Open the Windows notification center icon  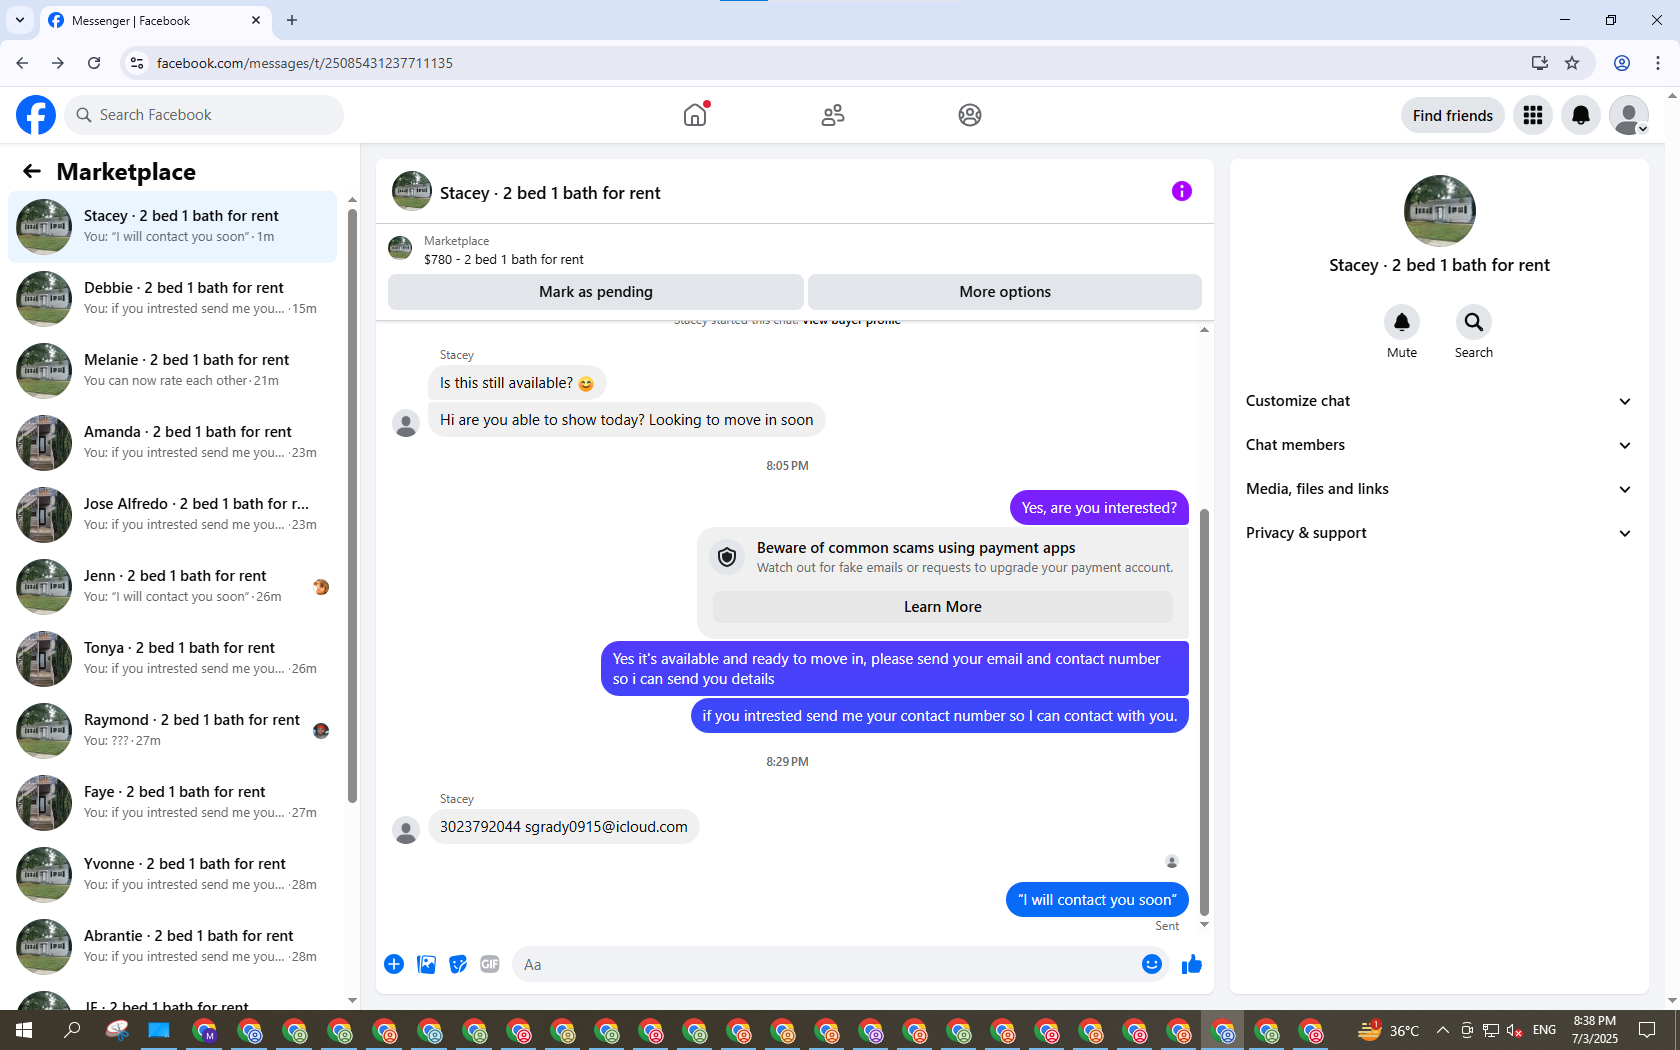1647,1030
